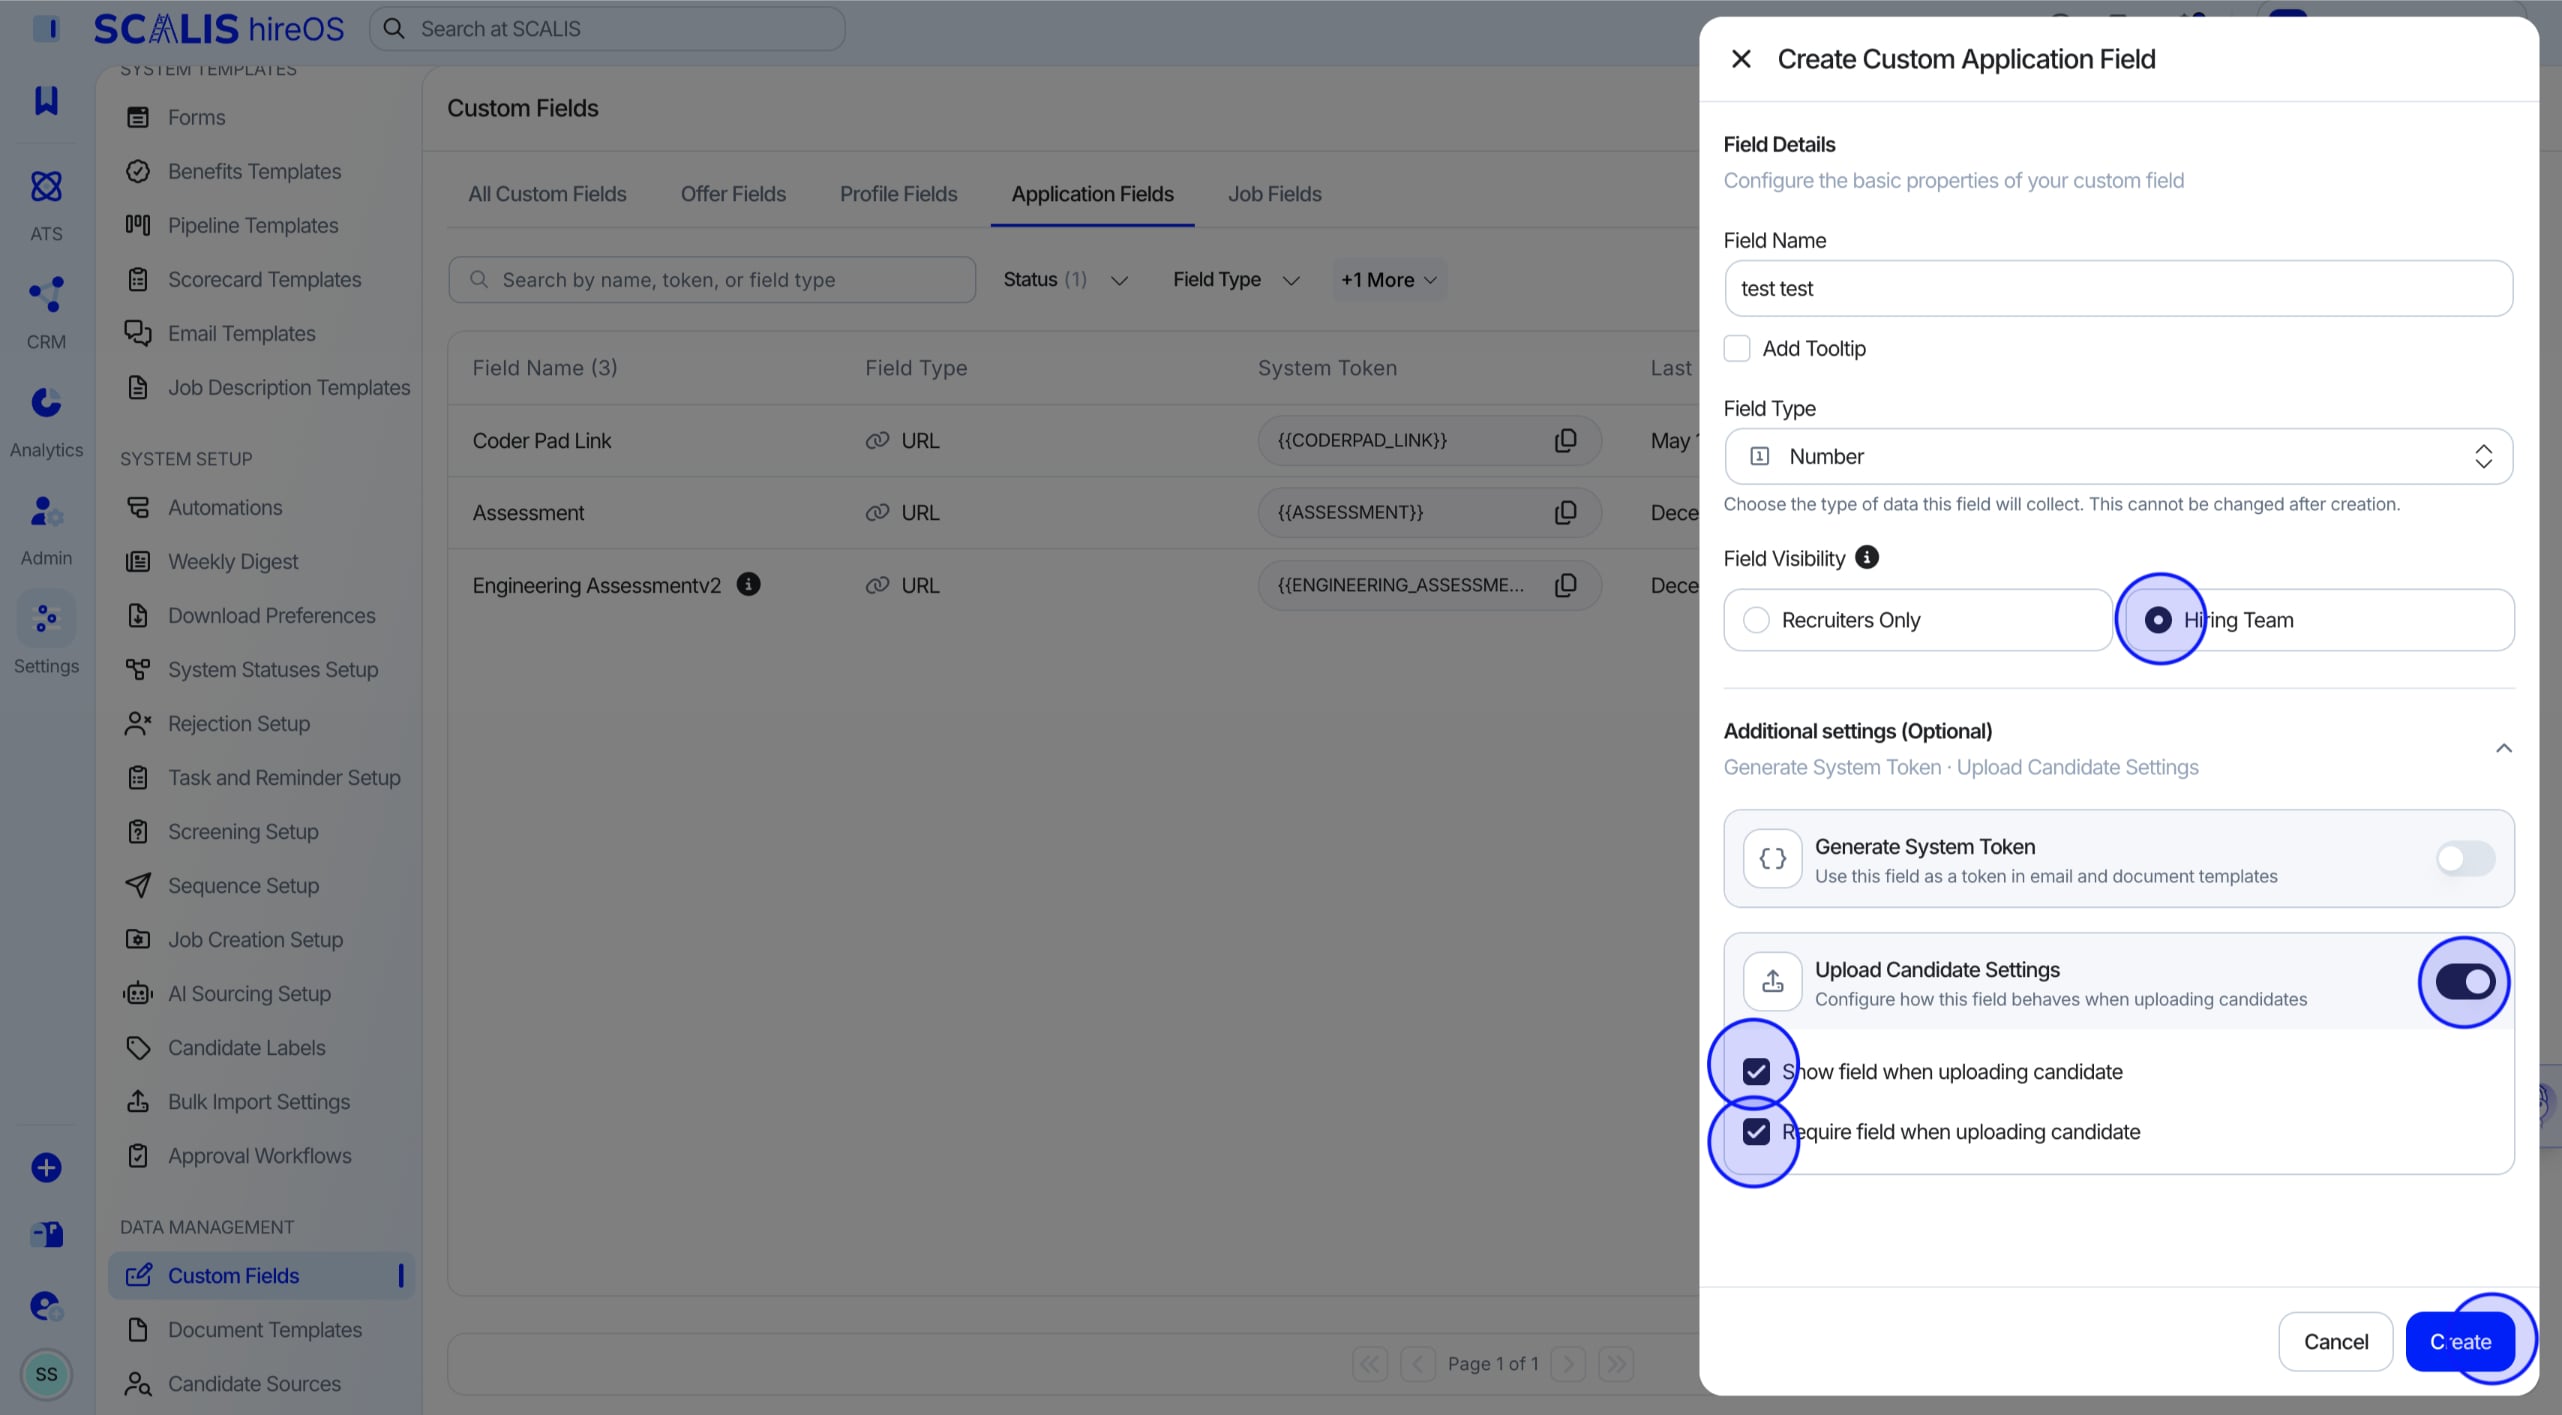This screenshot has width=2562, height=1415.
Task: Click info icon beside Engineering Assessmentv2
Action: pyautogui.click(x=748, y=584)
